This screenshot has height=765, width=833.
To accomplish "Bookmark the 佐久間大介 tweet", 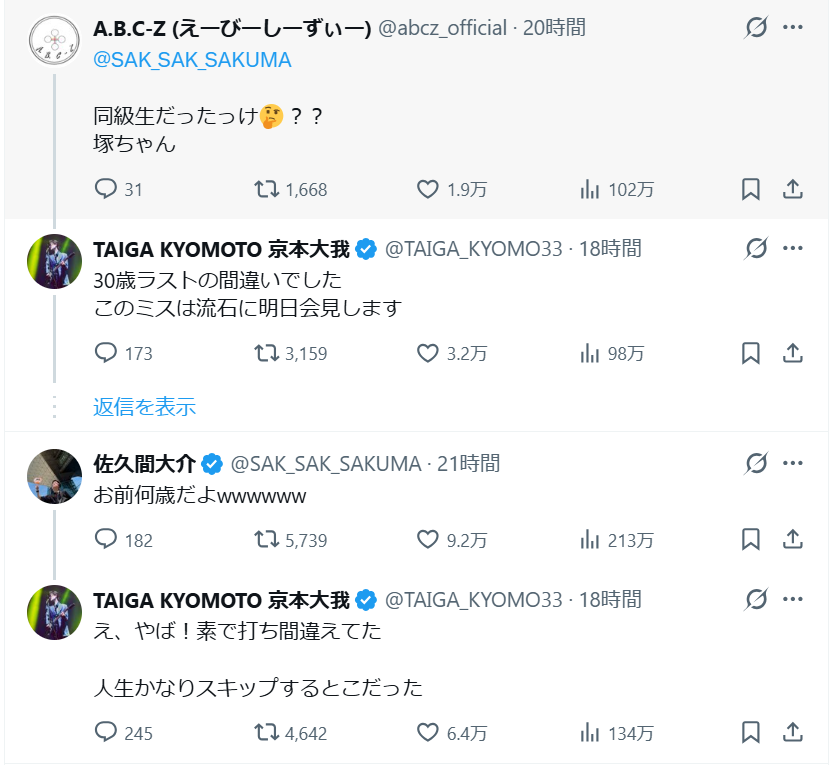I will point(751,540).
